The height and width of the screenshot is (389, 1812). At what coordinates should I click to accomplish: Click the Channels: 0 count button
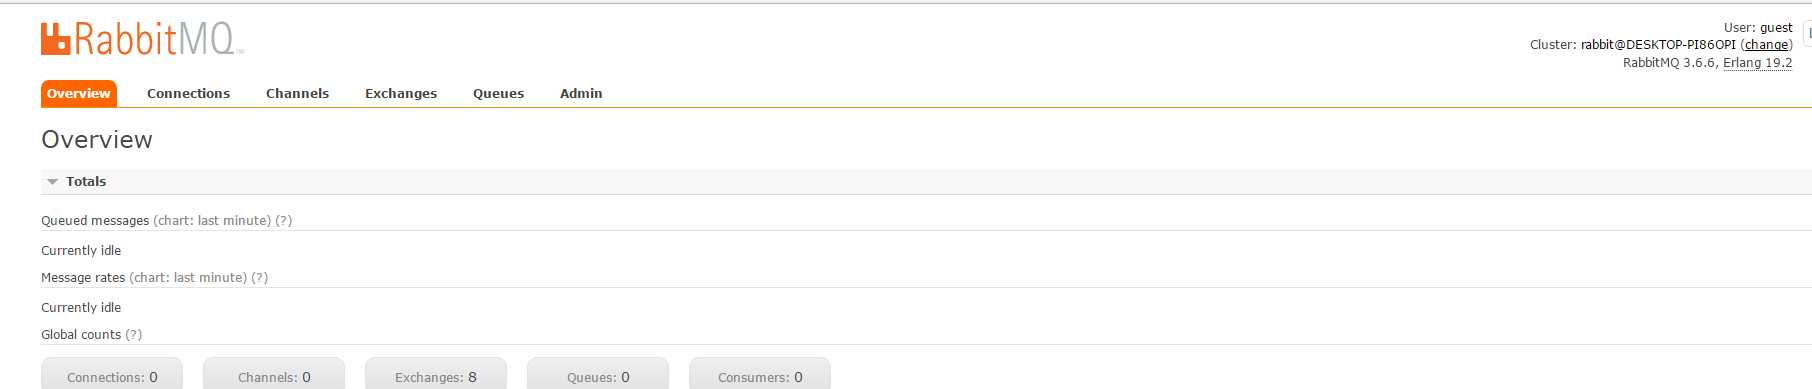pos(274,373)
